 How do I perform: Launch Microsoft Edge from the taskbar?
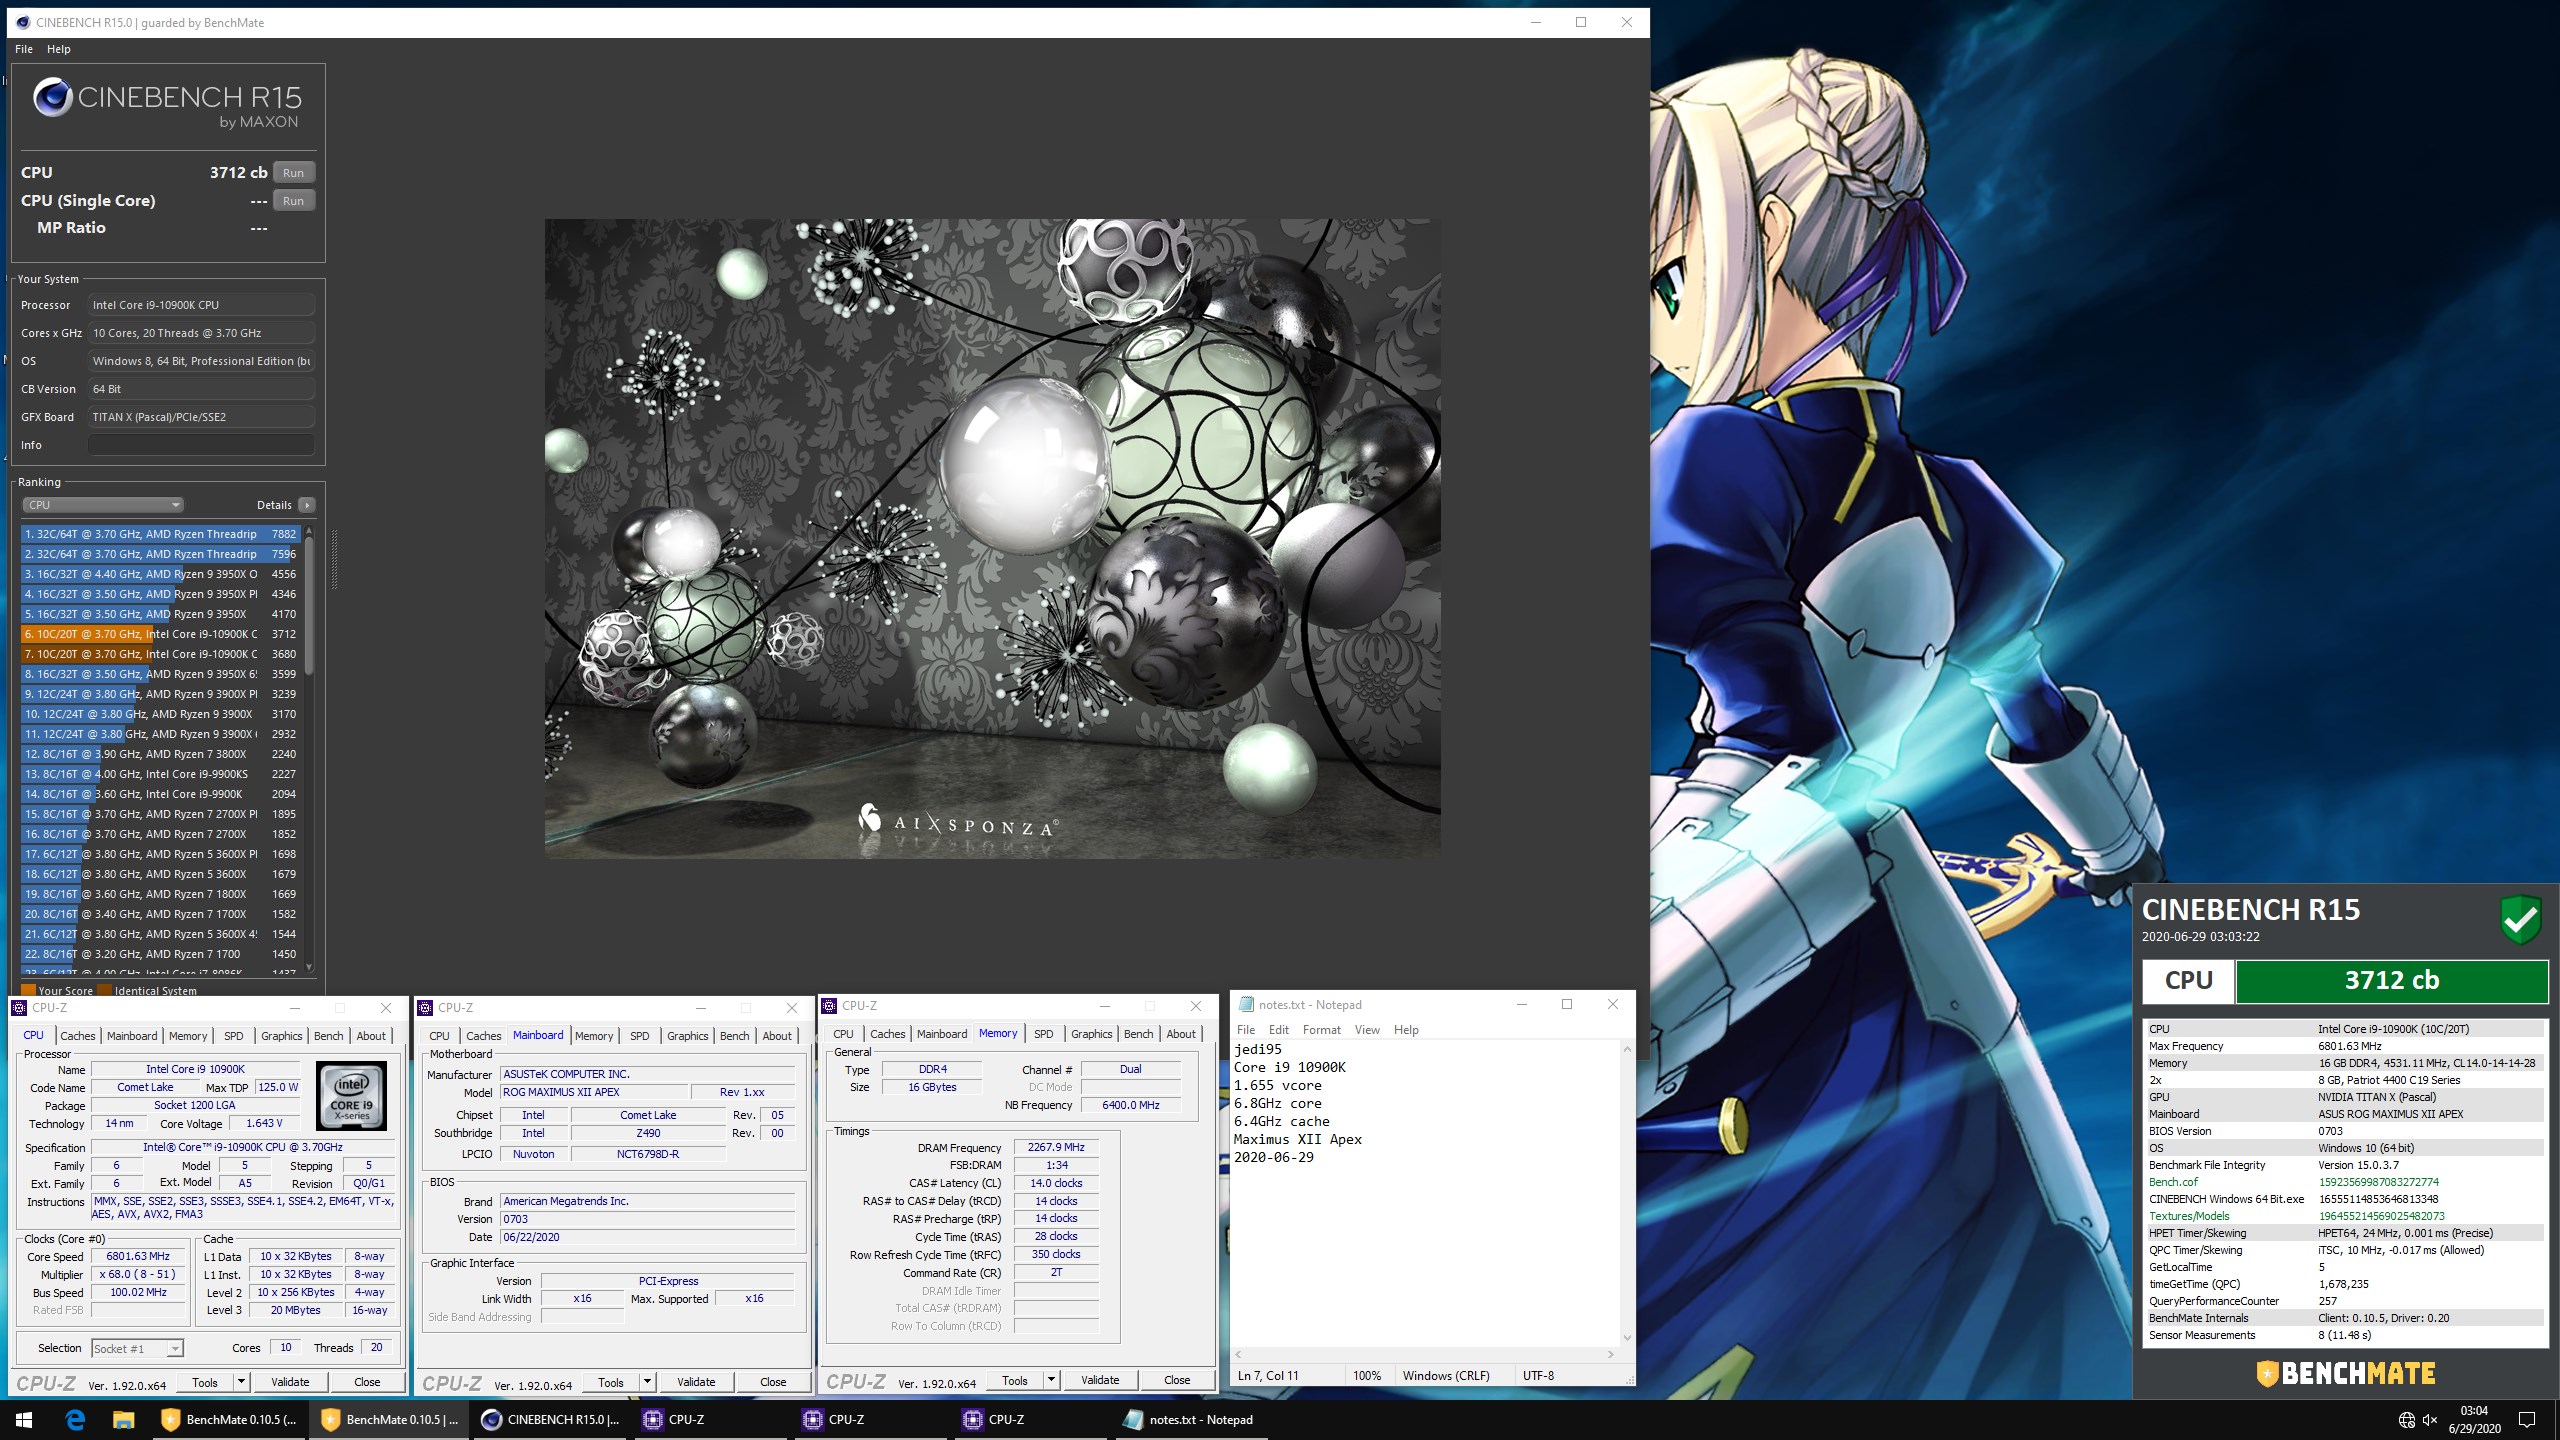[75, 1419]
